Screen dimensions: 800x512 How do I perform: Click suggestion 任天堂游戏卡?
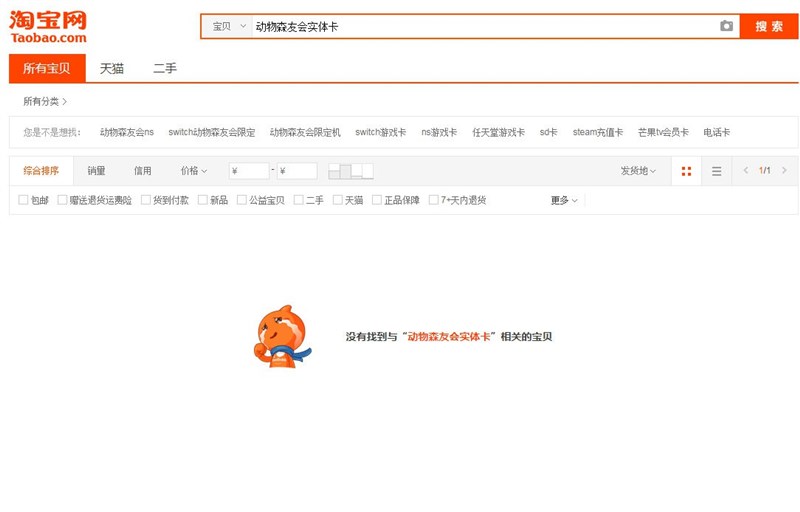[x=498, y=133]
